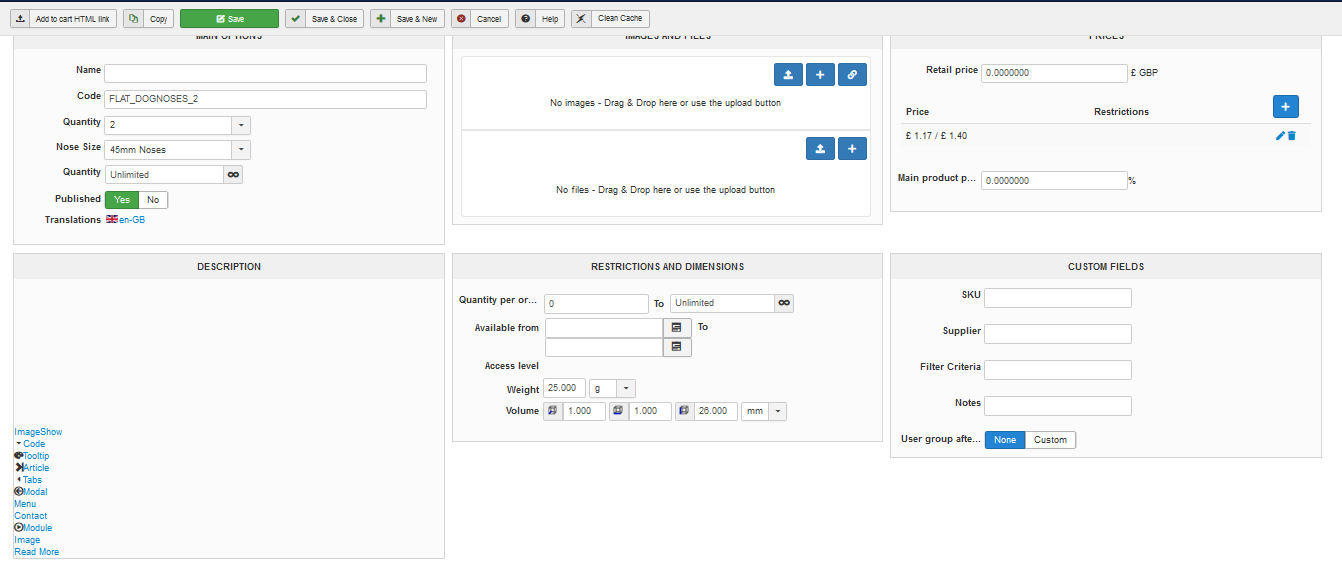Click the Quantity field showing Unlimited in Main Options
This screenshot has height=570, width=1342.
coord(163,174)
